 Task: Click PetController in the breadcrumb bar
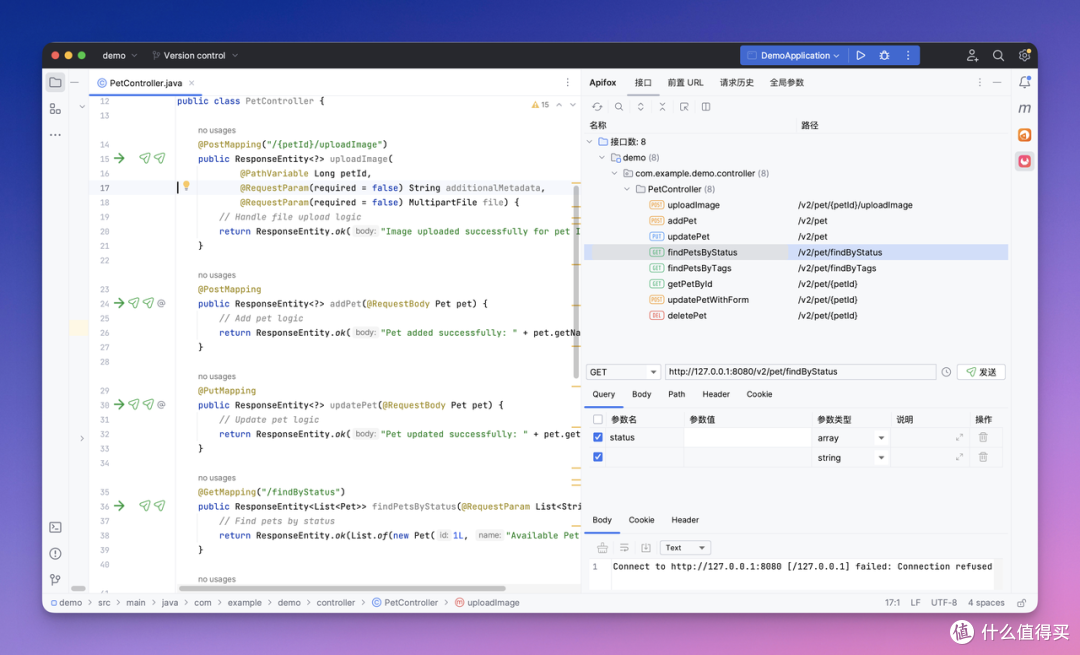tap(405, 603)
